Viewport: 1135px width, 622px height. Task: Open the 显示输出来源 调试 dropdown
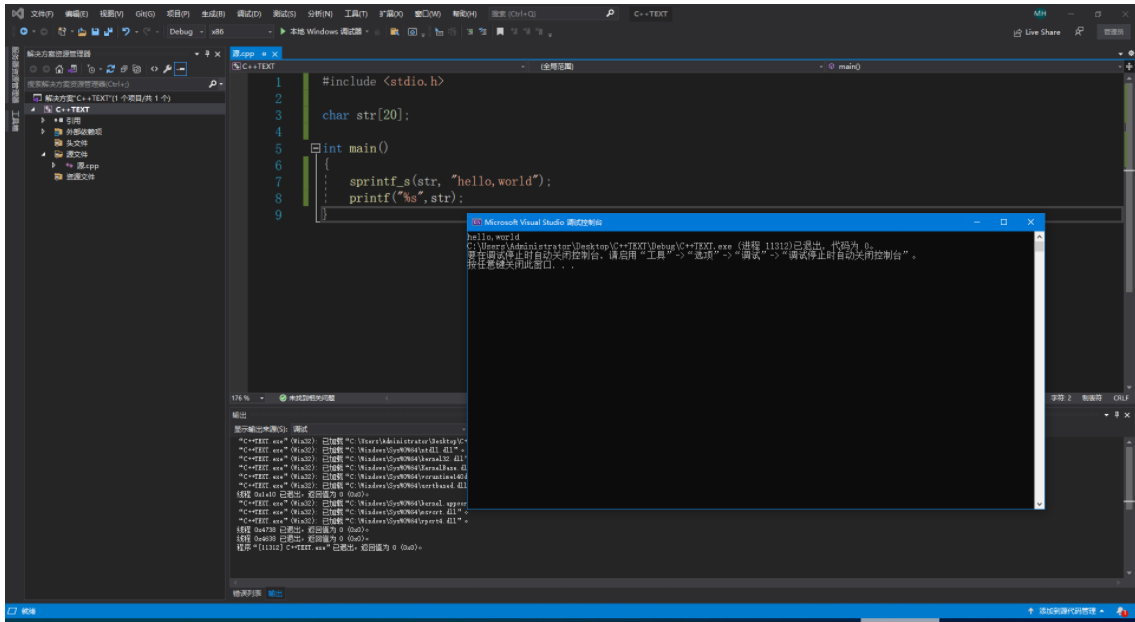point(379,429)
